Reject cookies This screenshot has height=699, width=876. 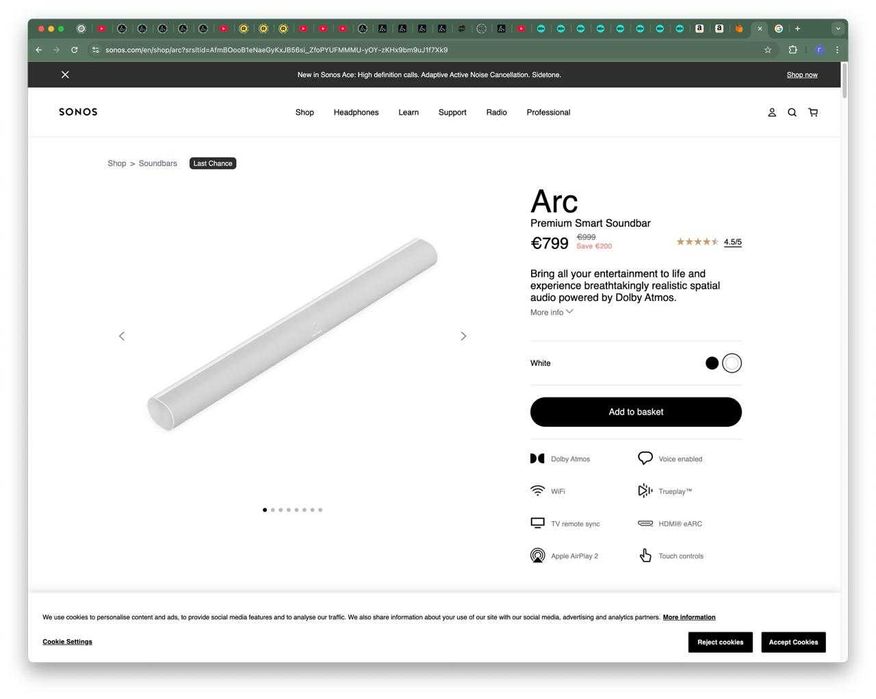coord(720,642)
